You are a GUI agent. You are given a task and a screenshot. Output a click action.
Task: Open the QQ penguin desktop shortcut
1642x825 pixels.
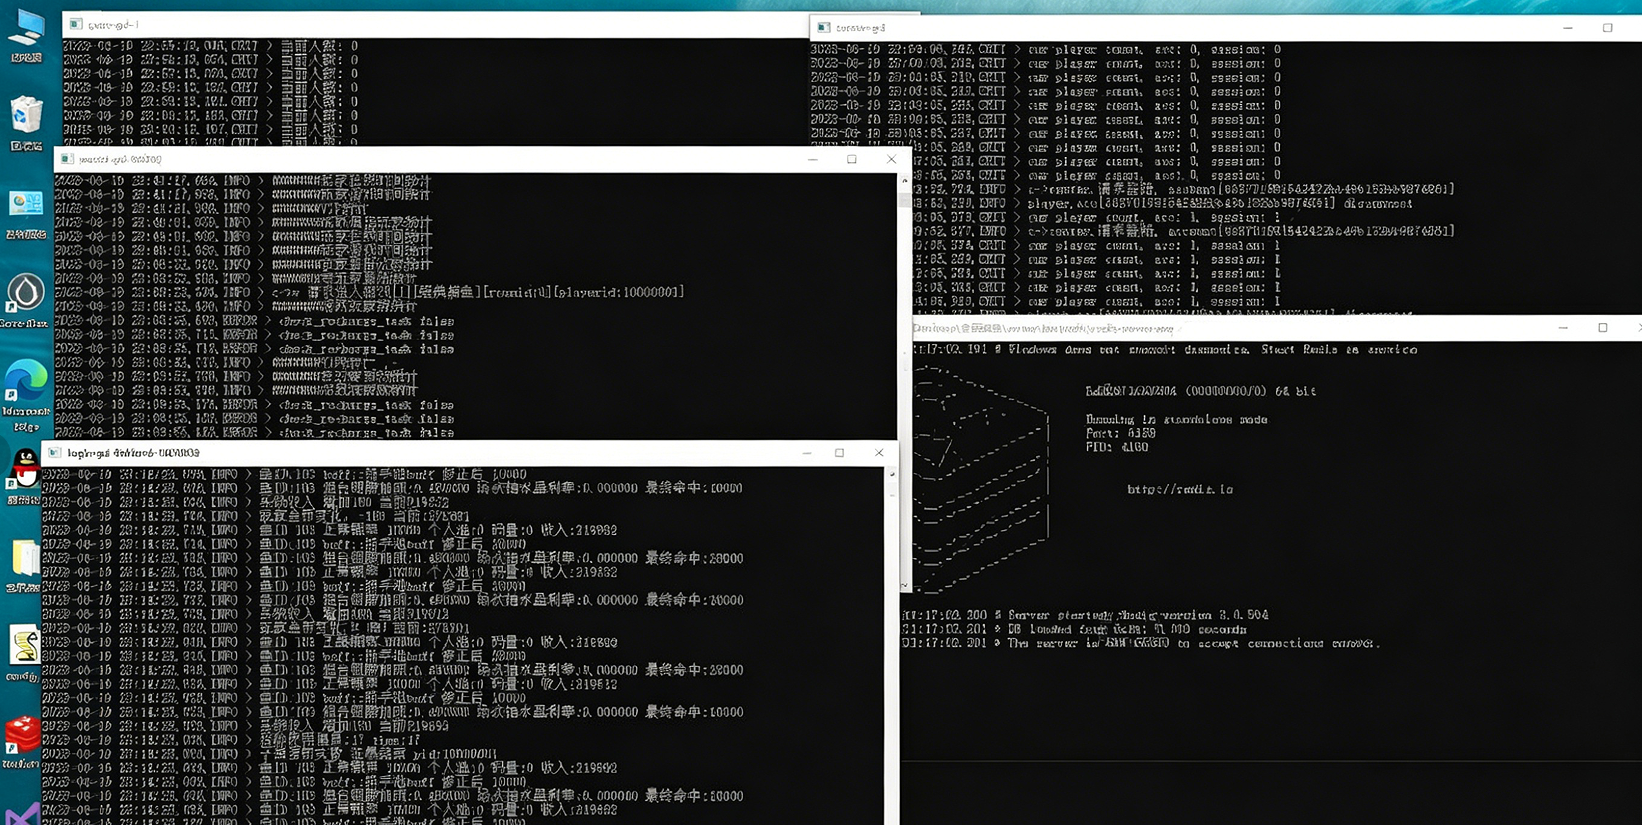click(24, 468)
